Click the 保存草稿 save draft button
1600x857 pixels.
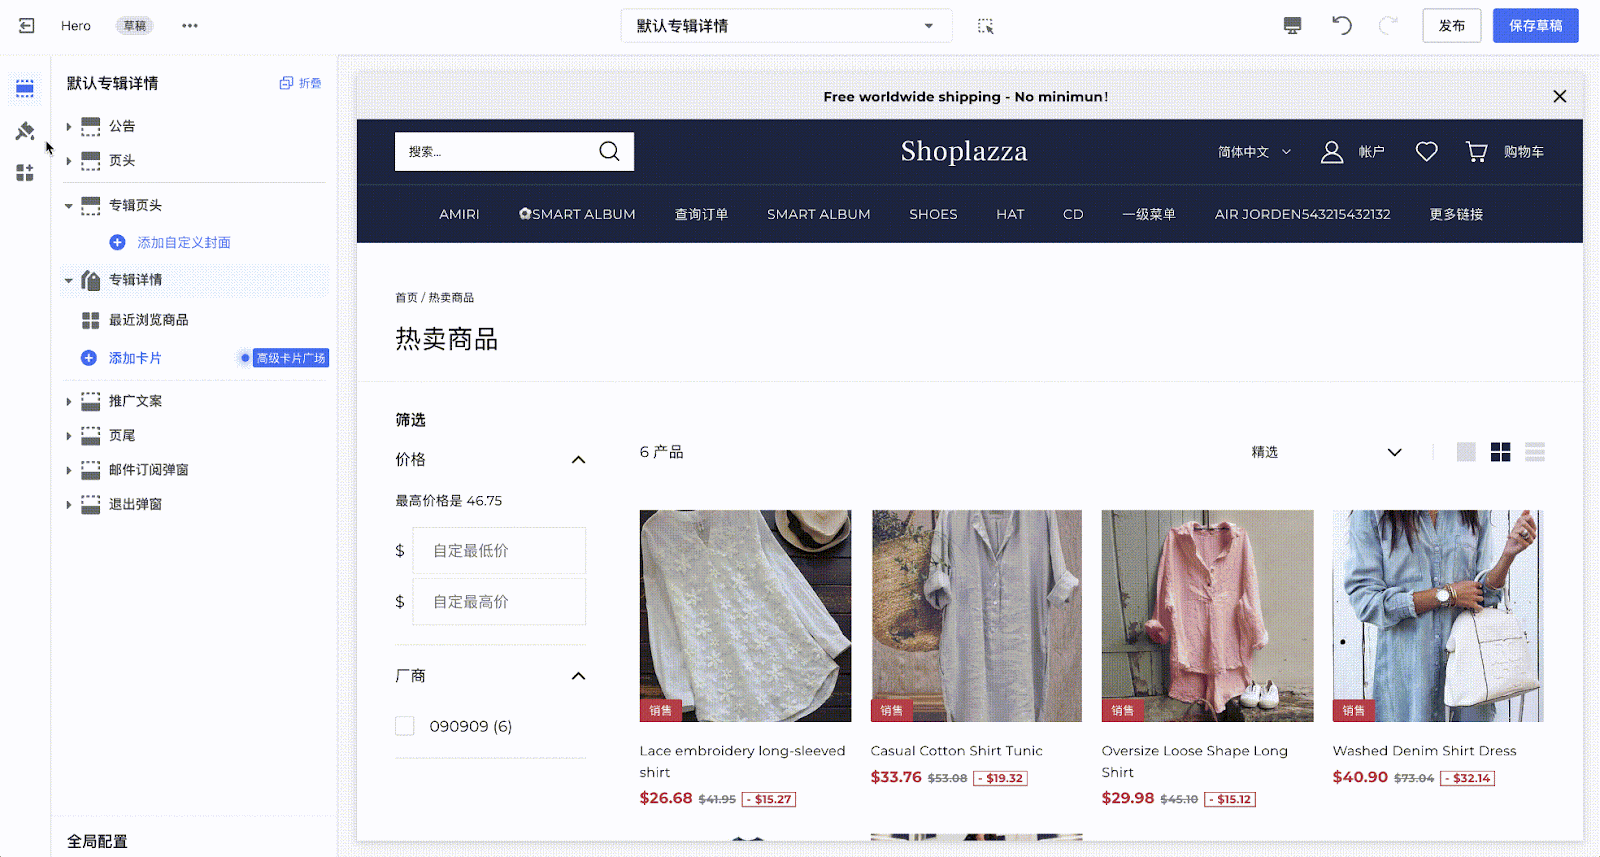click(x=1536, y=26)
